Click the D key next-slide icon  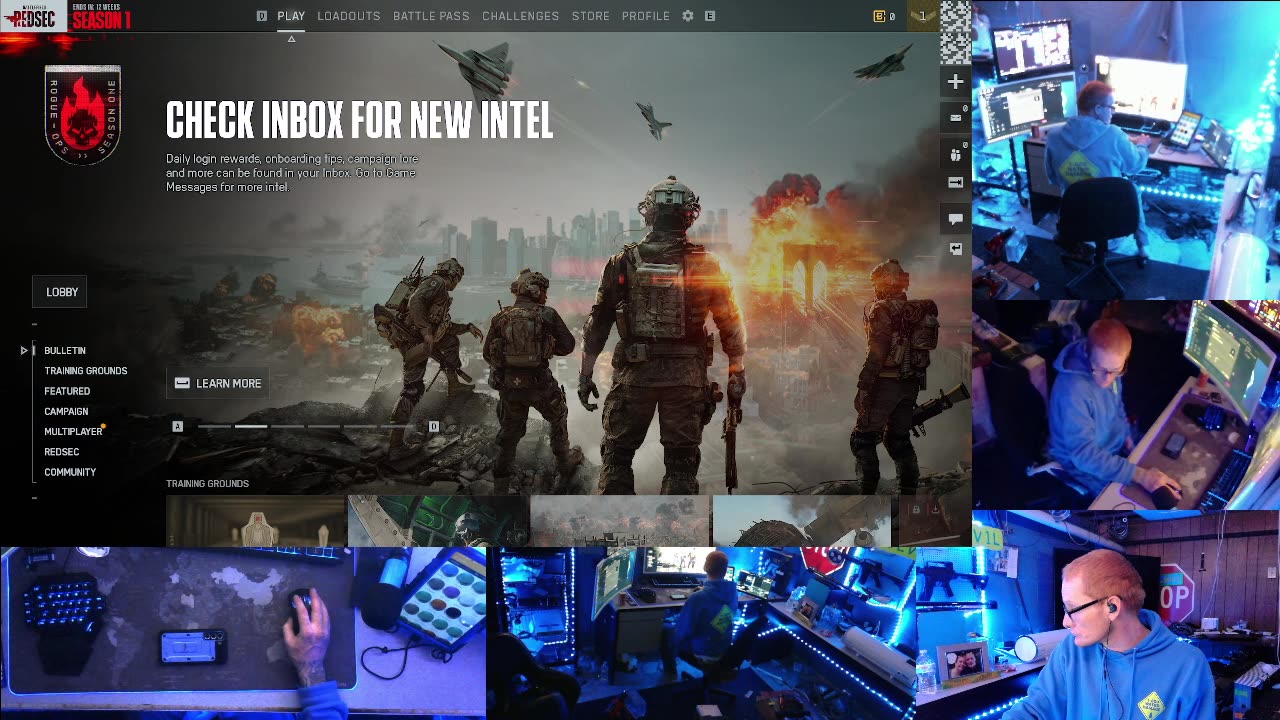click(x=434, y=427)
